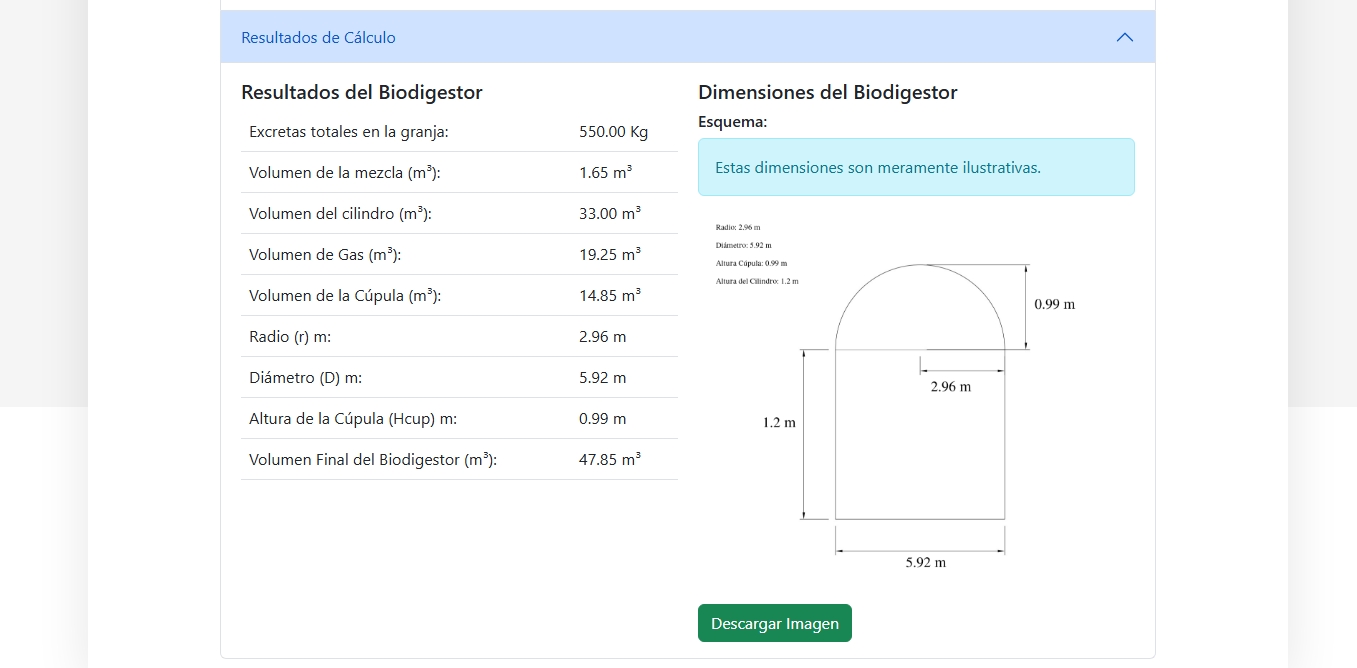This screenshot has height=668, width=1357.
Task: Select the "Resultados del Biodigestor" heading
Action: pyautogui.click(x=361, y=93)
